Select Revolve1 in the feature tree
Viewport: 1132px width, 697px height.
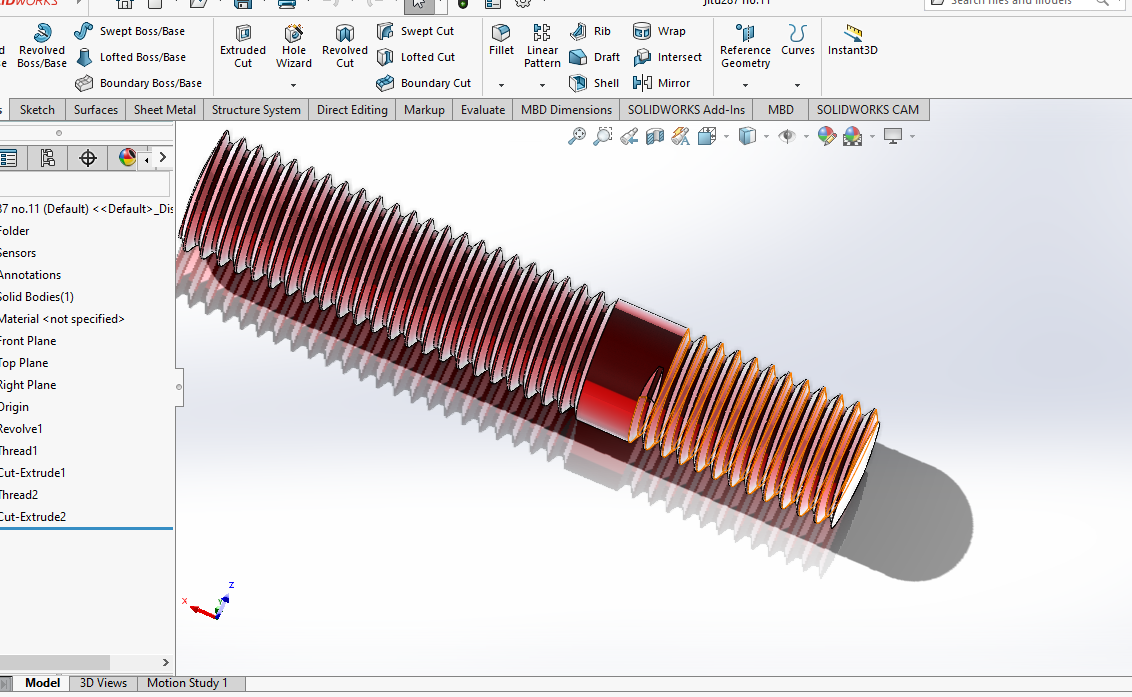[21, 428]
